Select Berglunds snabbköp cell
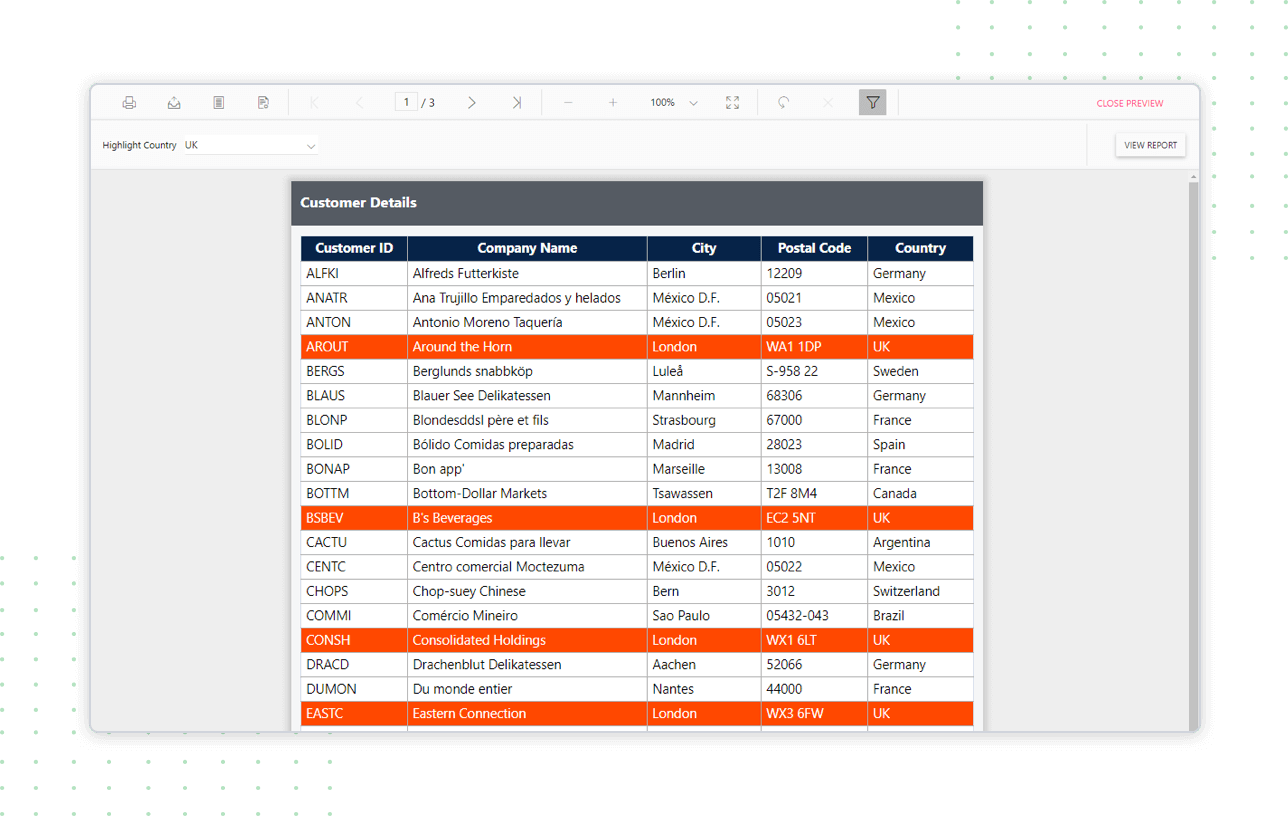The height and width of the screenshot is (816, 1288). (527, 371)
